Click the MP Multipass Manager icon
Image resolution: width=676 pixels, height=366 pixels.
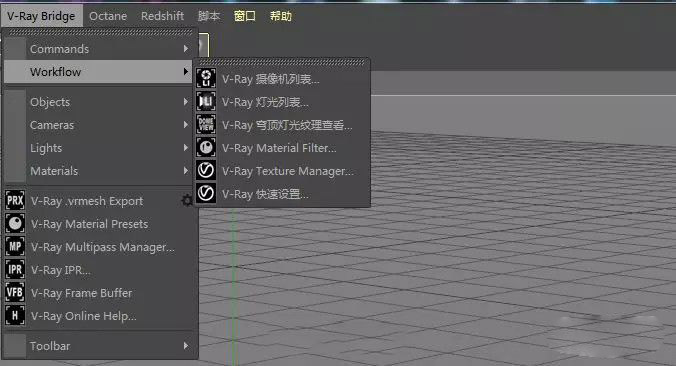15,247
